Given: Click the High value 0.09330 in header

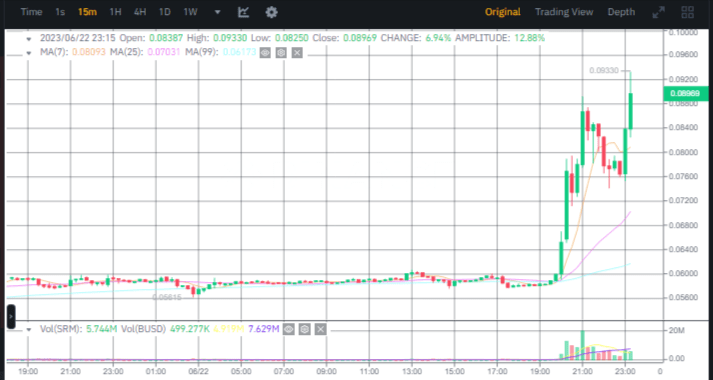Looking at the screenshot, I should [231, 38].
